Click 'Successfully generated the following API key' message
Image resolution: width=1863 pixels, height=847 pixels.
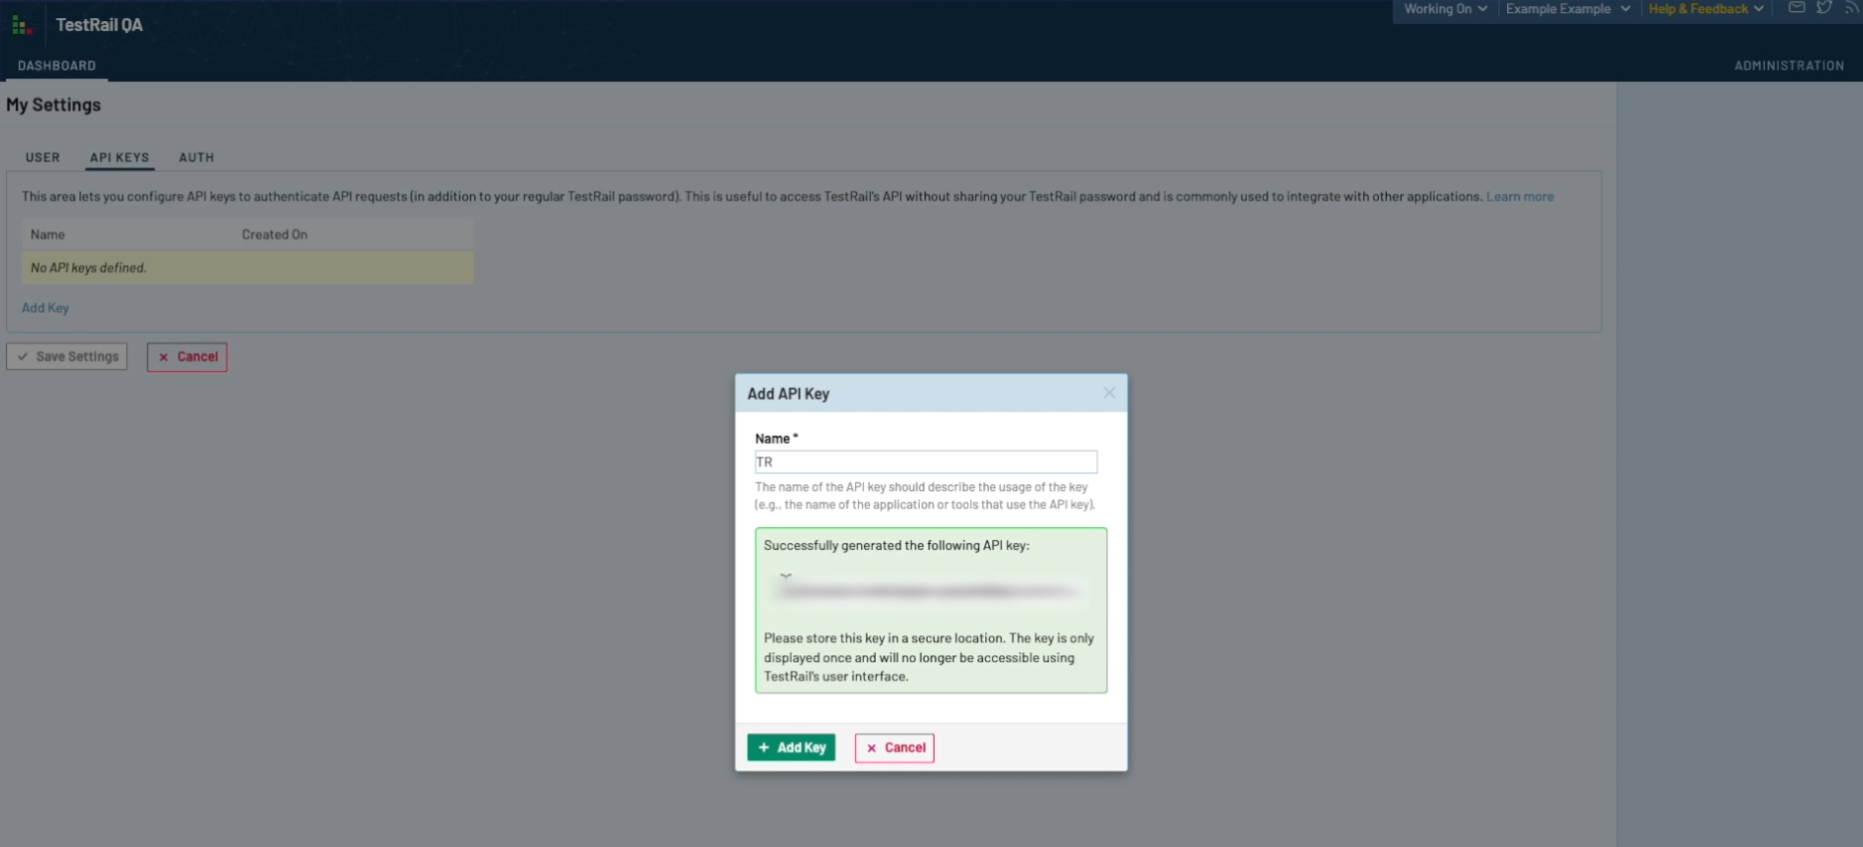[896, 546]
